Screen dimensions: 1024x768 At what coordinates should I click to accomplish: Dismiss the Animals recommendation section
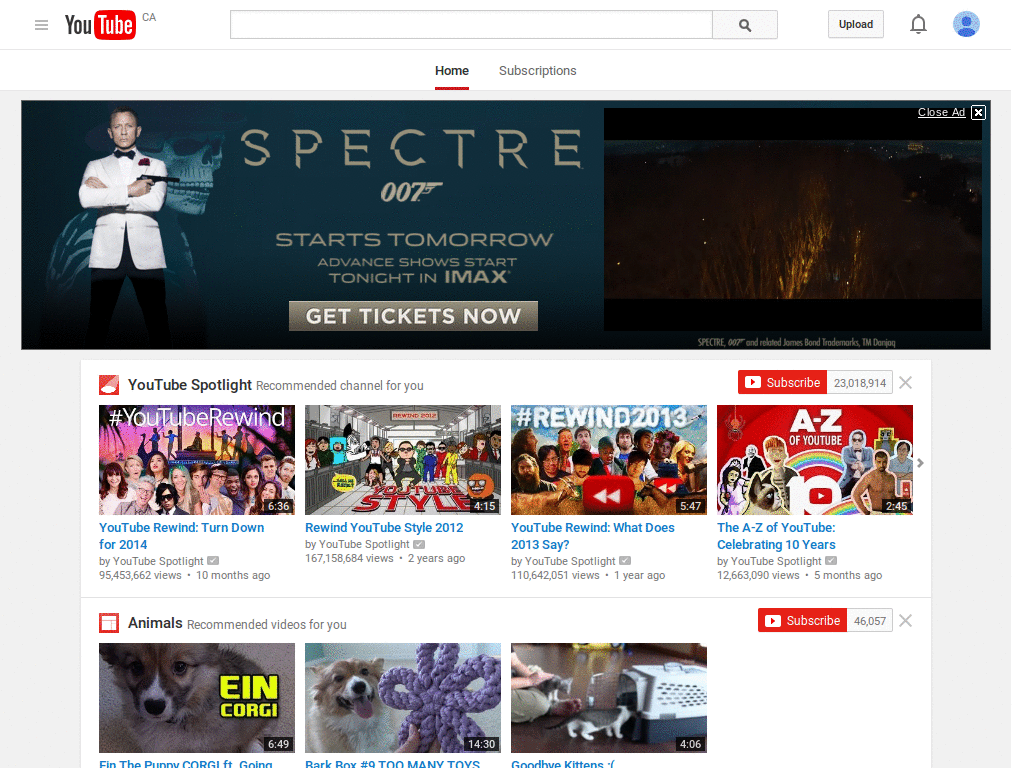coord(905,620)
